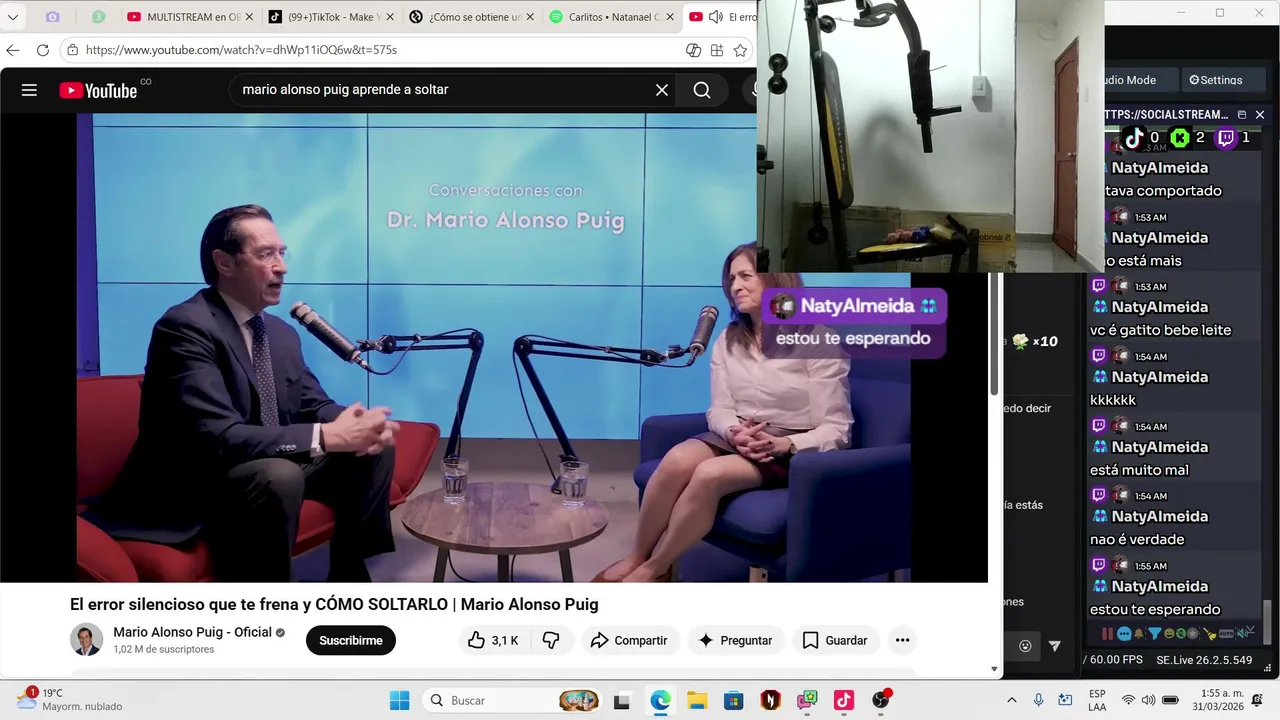Dislike the video with thumbs down
The height and width of the screenshot is (720, 1280).
(551, 640)
